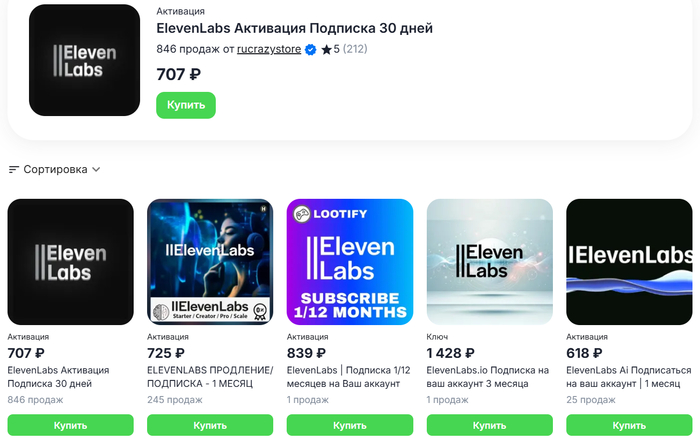Buy the 839 ₽ Lootify subscription
This screenshot has height=439, width=700.
click(350, 425)
